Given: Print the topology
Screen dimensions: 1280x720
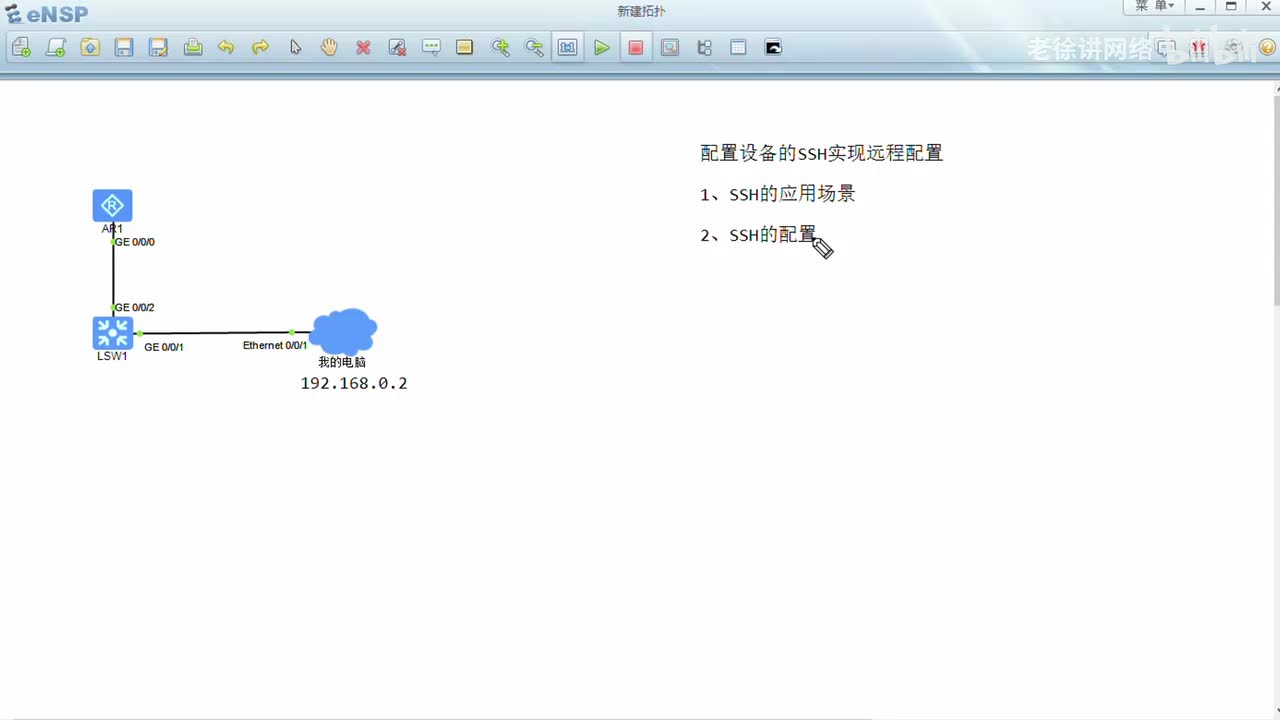Looking at the screenshot, I should 193,47.
